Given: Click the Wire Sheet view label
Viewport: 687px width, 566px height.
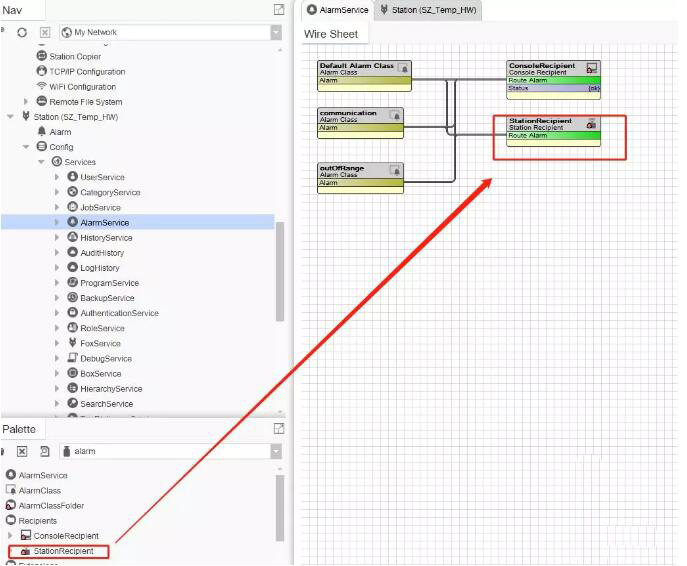Looking at the screenshot, I should (331, 34).
